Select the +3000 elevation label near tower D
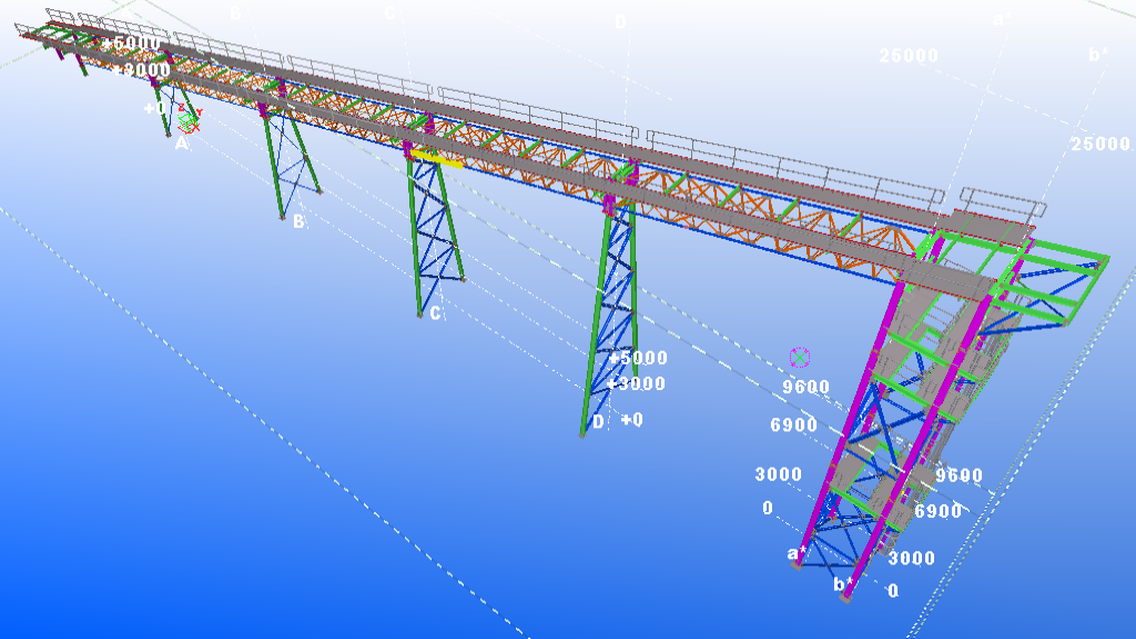 coord(636,384)
